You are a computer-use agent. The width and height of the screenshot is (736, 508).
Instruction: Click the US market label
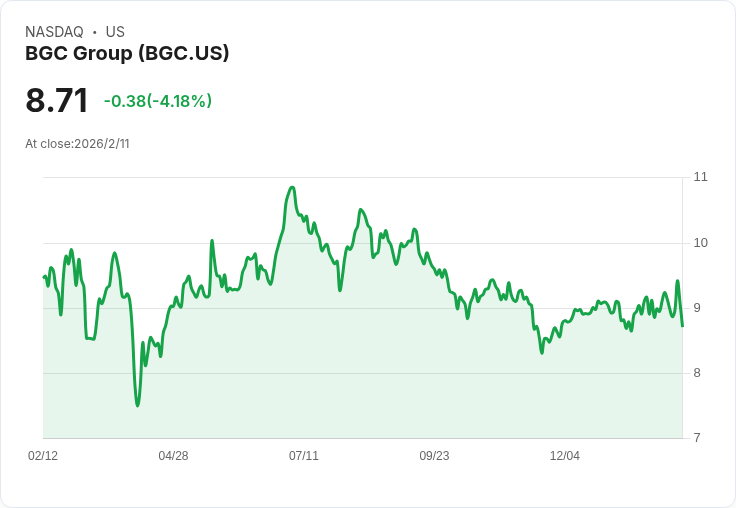point(115,32)
